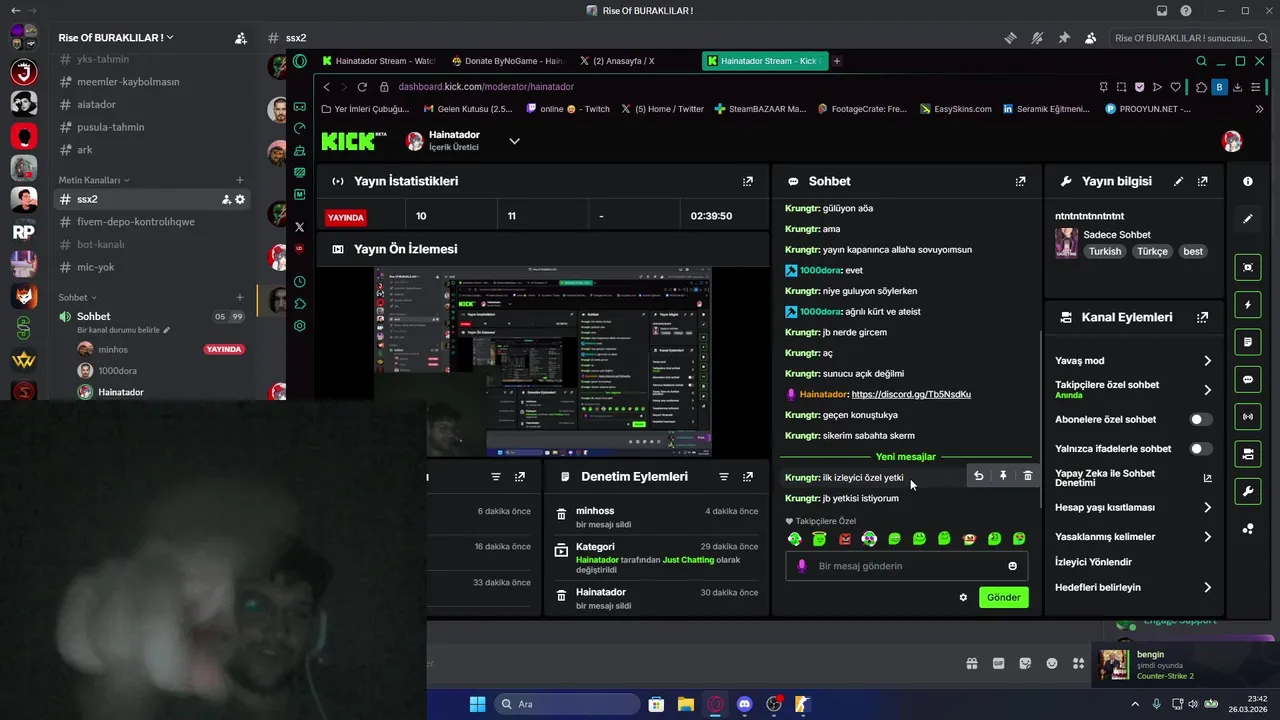Toggle the chat bubble widget in sidebar
The image size is (1280, 720).
(x=1248, y=380)
